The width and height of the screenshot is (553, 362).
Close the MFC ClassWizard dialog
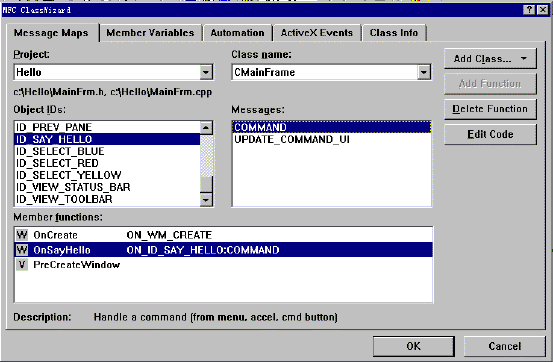pos(542,10)
